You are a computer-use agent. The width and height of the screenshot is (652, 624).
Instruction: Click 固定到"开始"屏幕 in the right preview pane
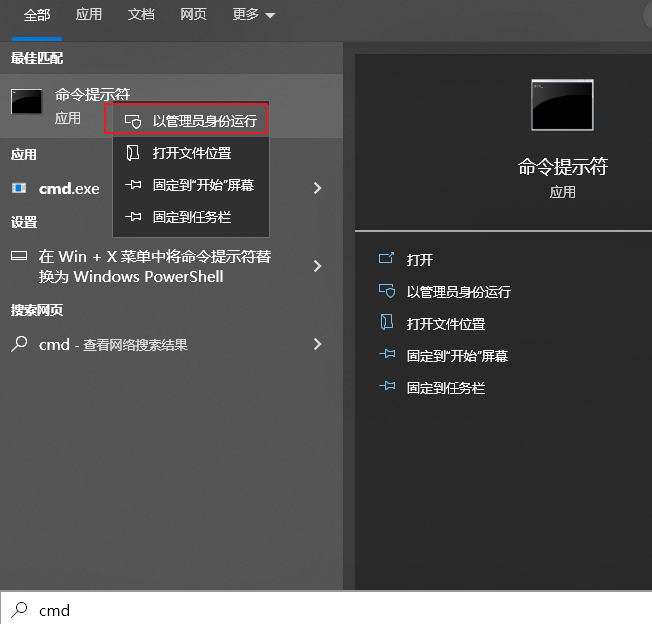coord(457,356)
